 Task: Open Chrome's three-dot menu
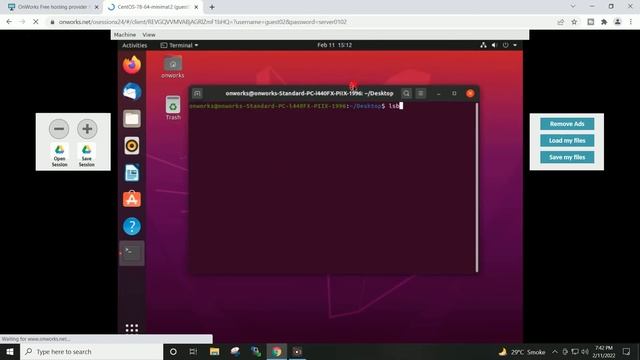point(631,22)
